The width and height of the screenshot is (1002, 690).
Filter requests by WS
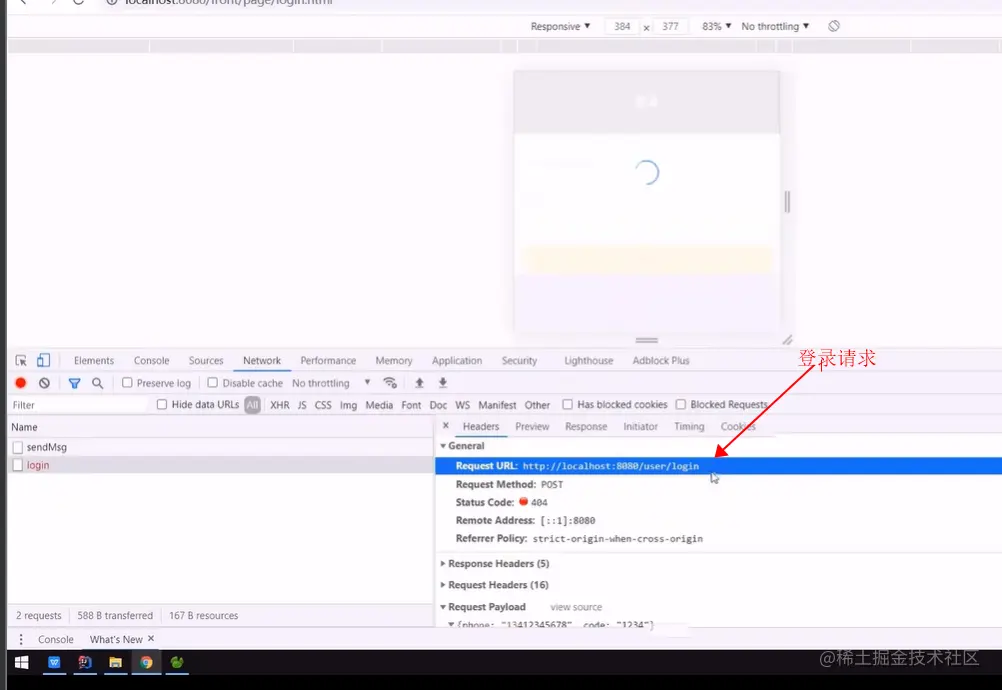(x=463, y=405)
